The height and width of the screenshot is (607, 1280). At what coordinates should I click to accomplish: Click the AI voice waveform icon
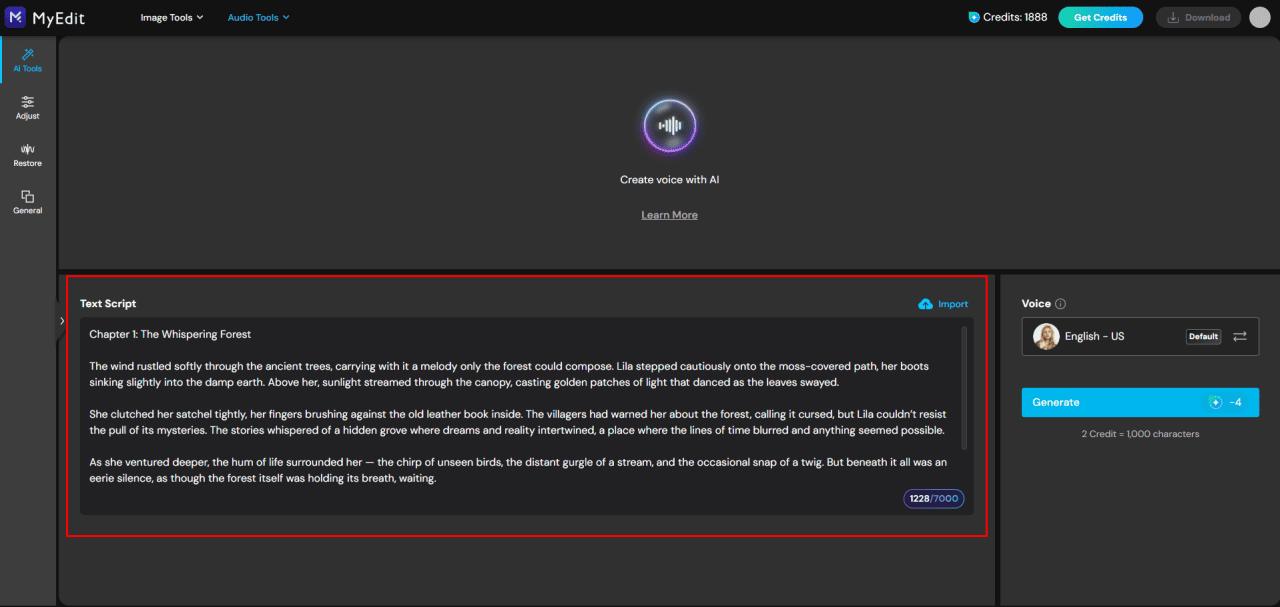pos(669,126)
